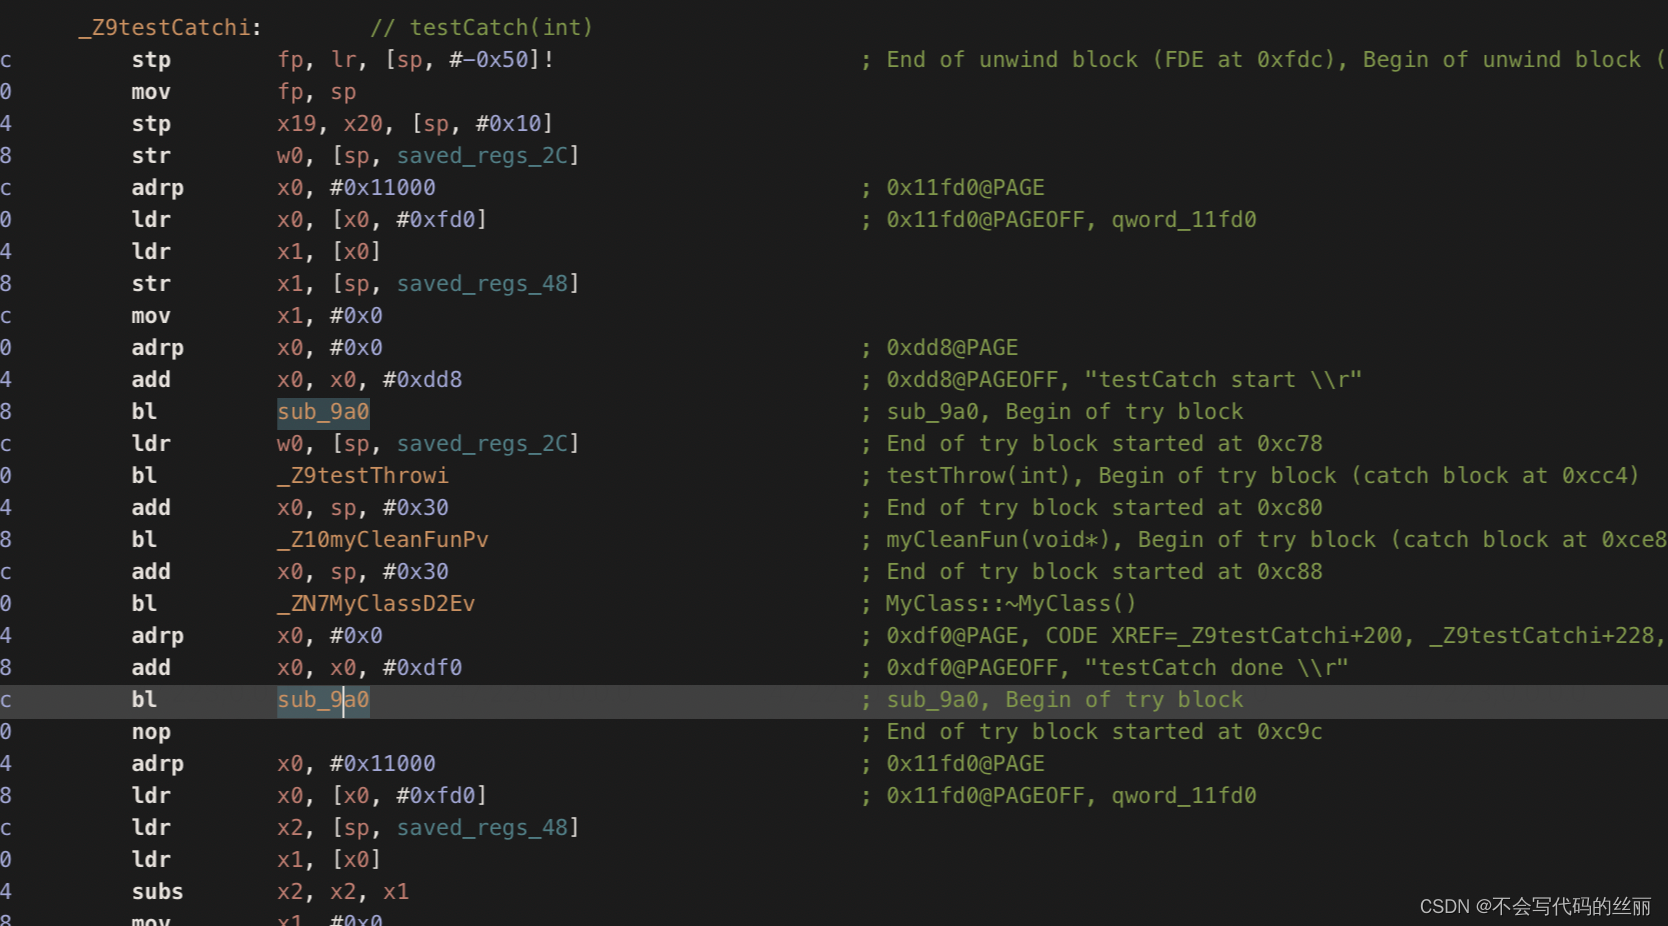This screenshot has height=926, width=1668.
Task: Click operand x0, x0, #0xdf0
Action: 370,668
